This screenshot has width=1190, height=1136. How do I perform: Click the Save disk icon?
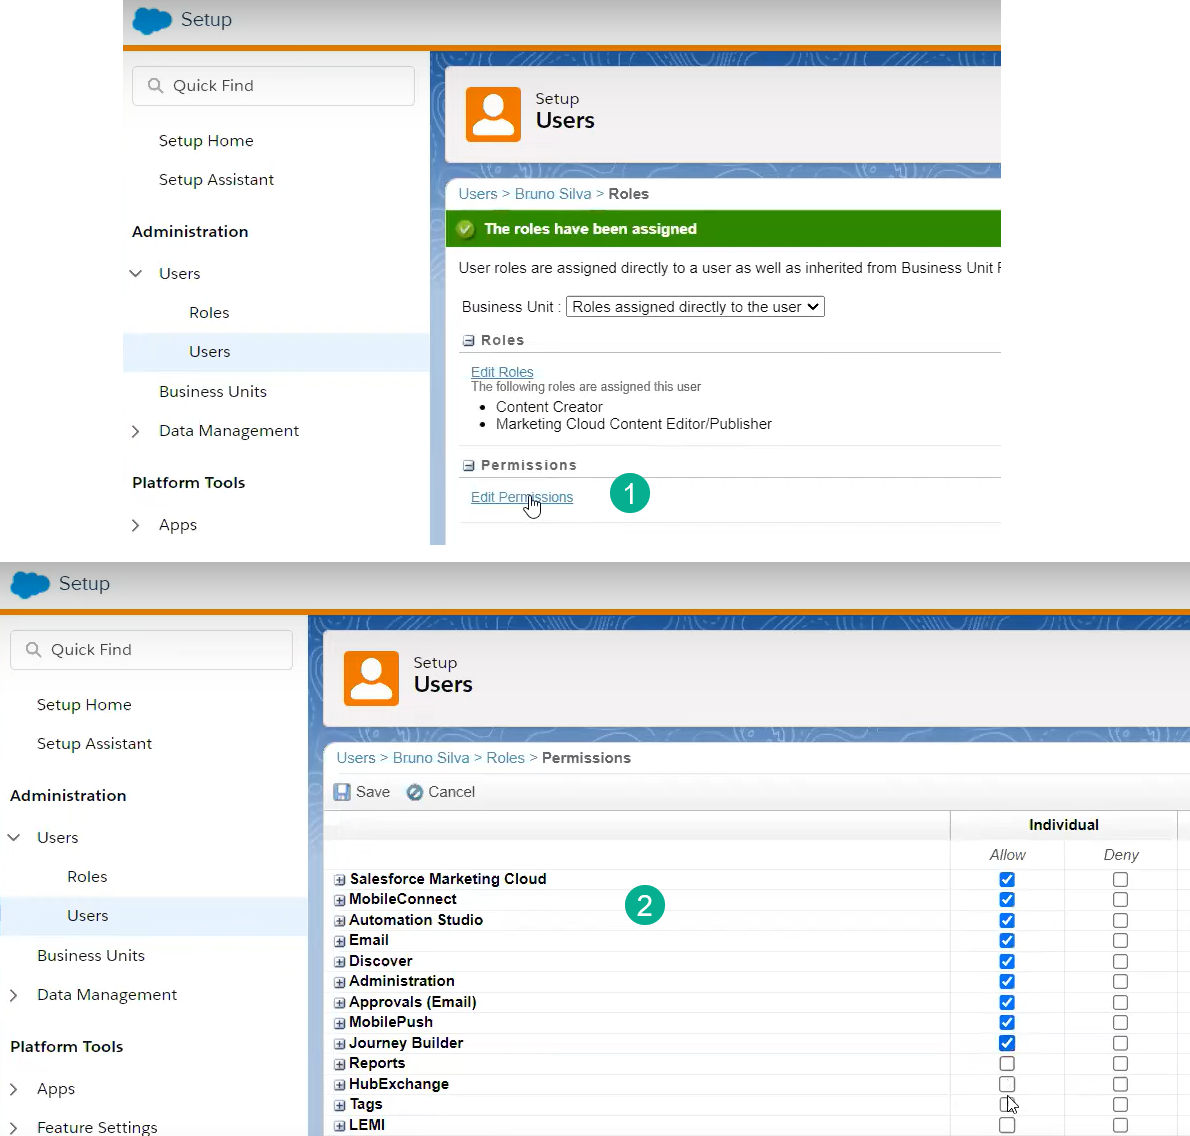(x=344, y=791)
